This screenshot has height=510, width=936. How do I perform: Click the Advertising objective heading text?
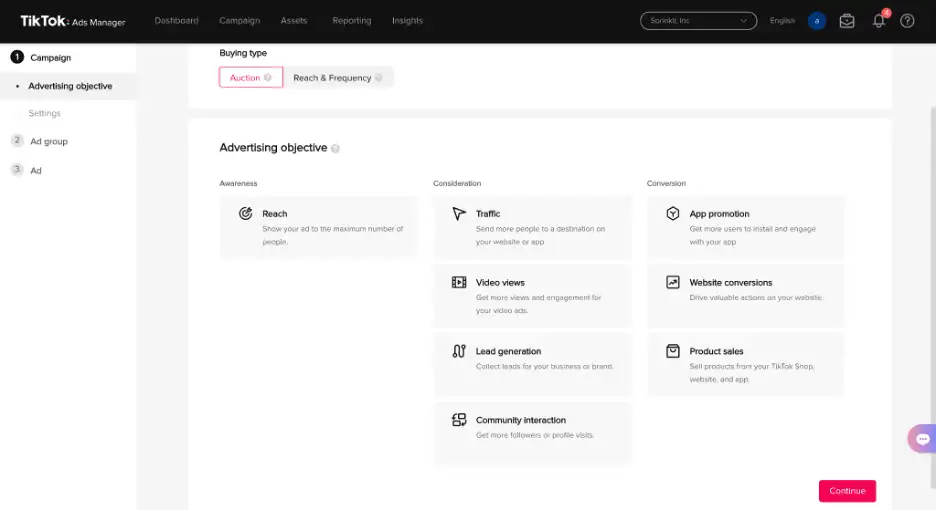click(273, 148)
